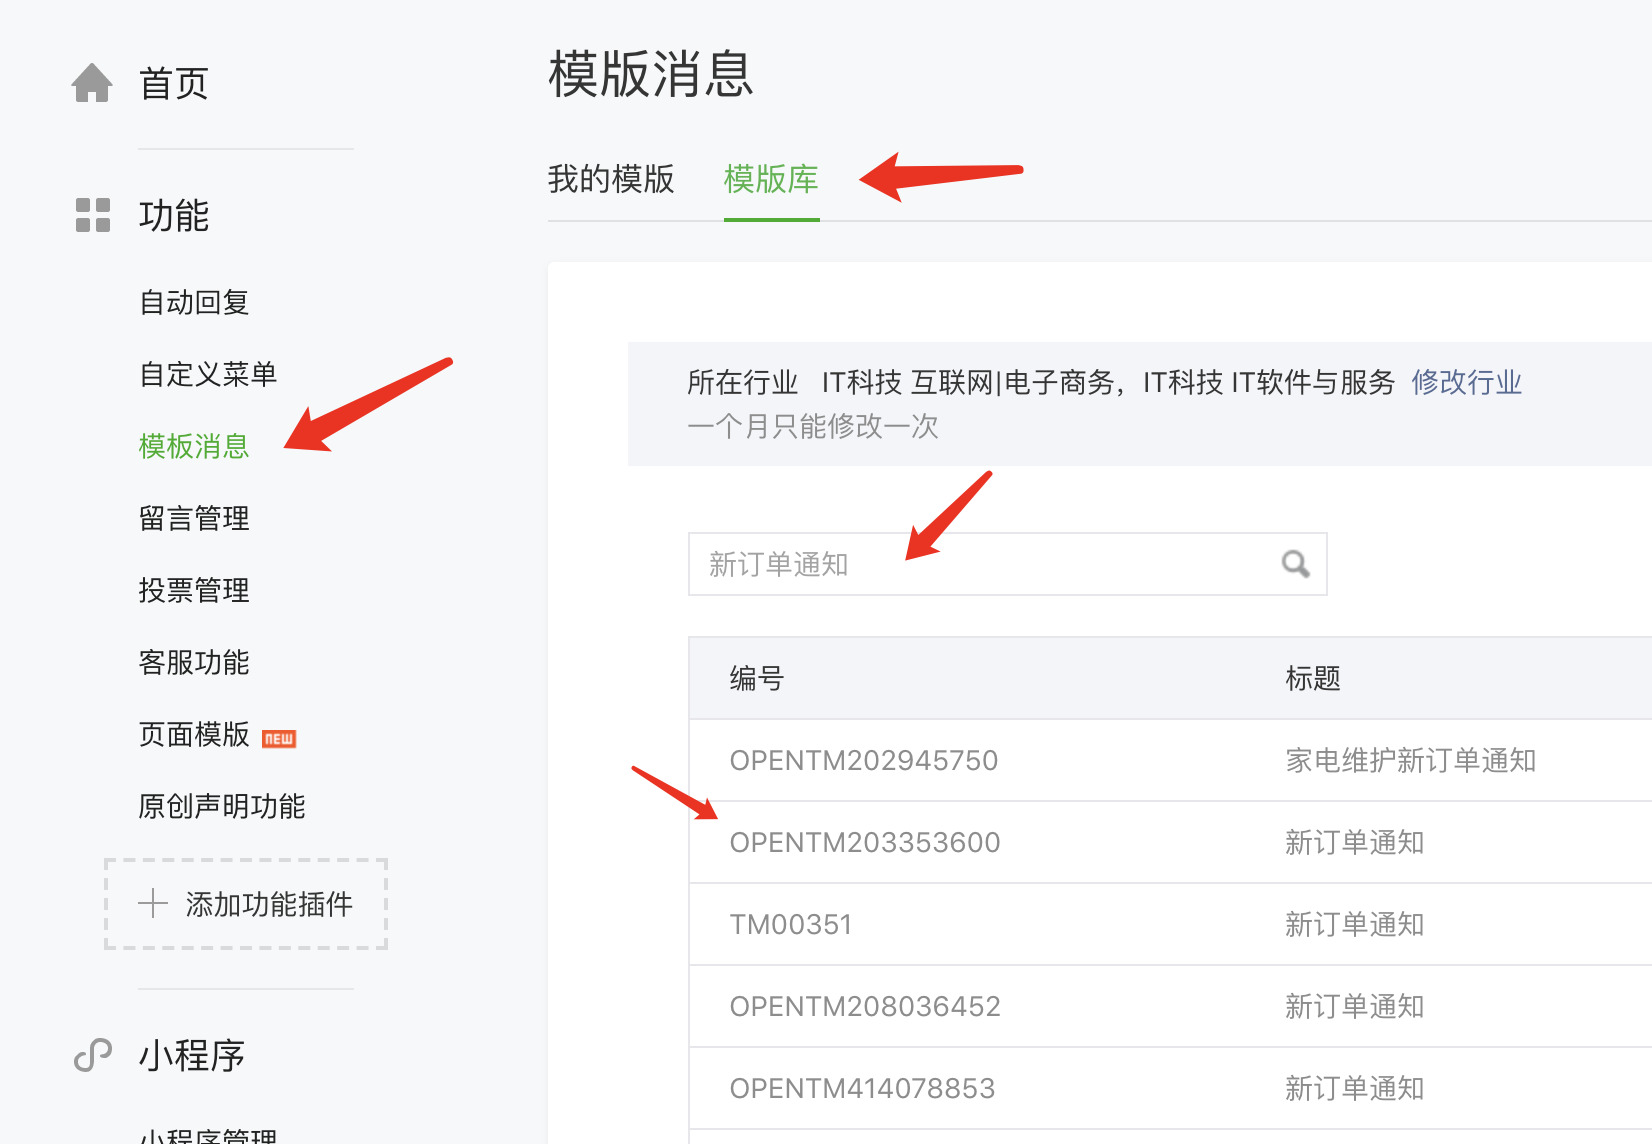Screen dimensions: 1652x1144
Task: Select template TM00351
Action: point(791,924)
